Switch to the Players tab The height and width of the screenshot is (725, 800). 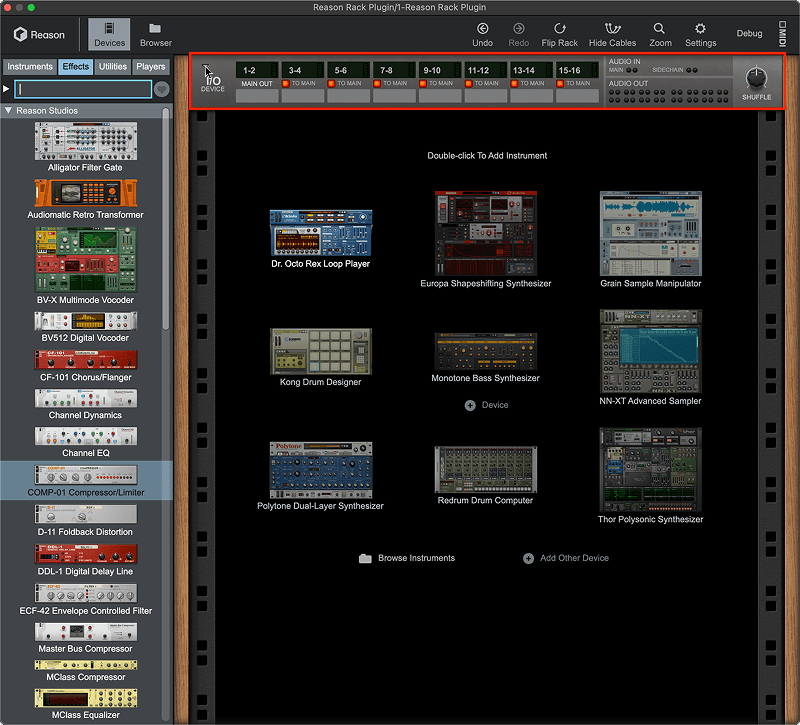(151, 66)
